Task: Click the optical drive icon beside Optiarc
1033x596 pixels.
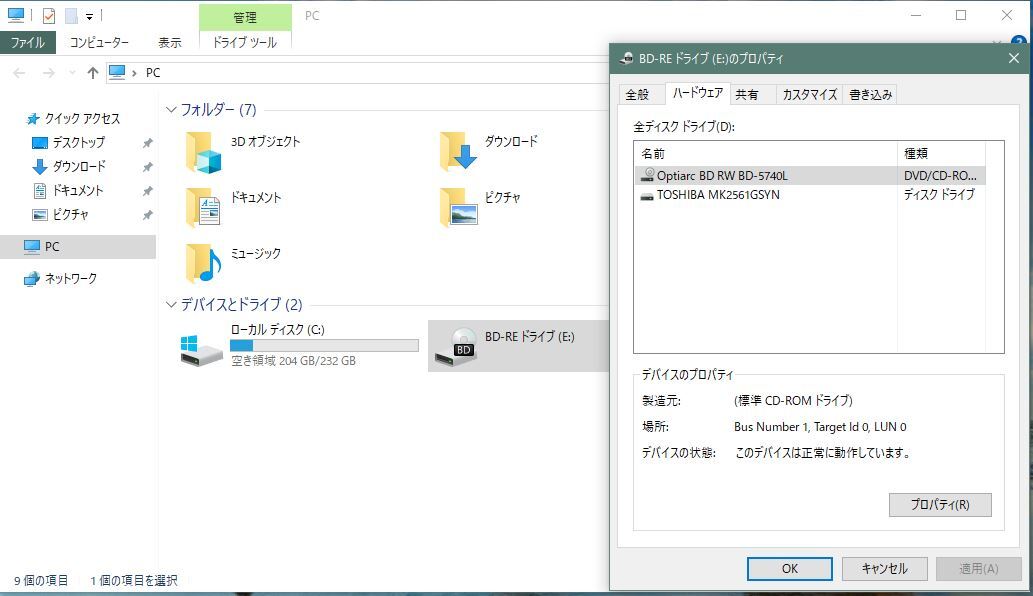Action: [x=648, y=175]
